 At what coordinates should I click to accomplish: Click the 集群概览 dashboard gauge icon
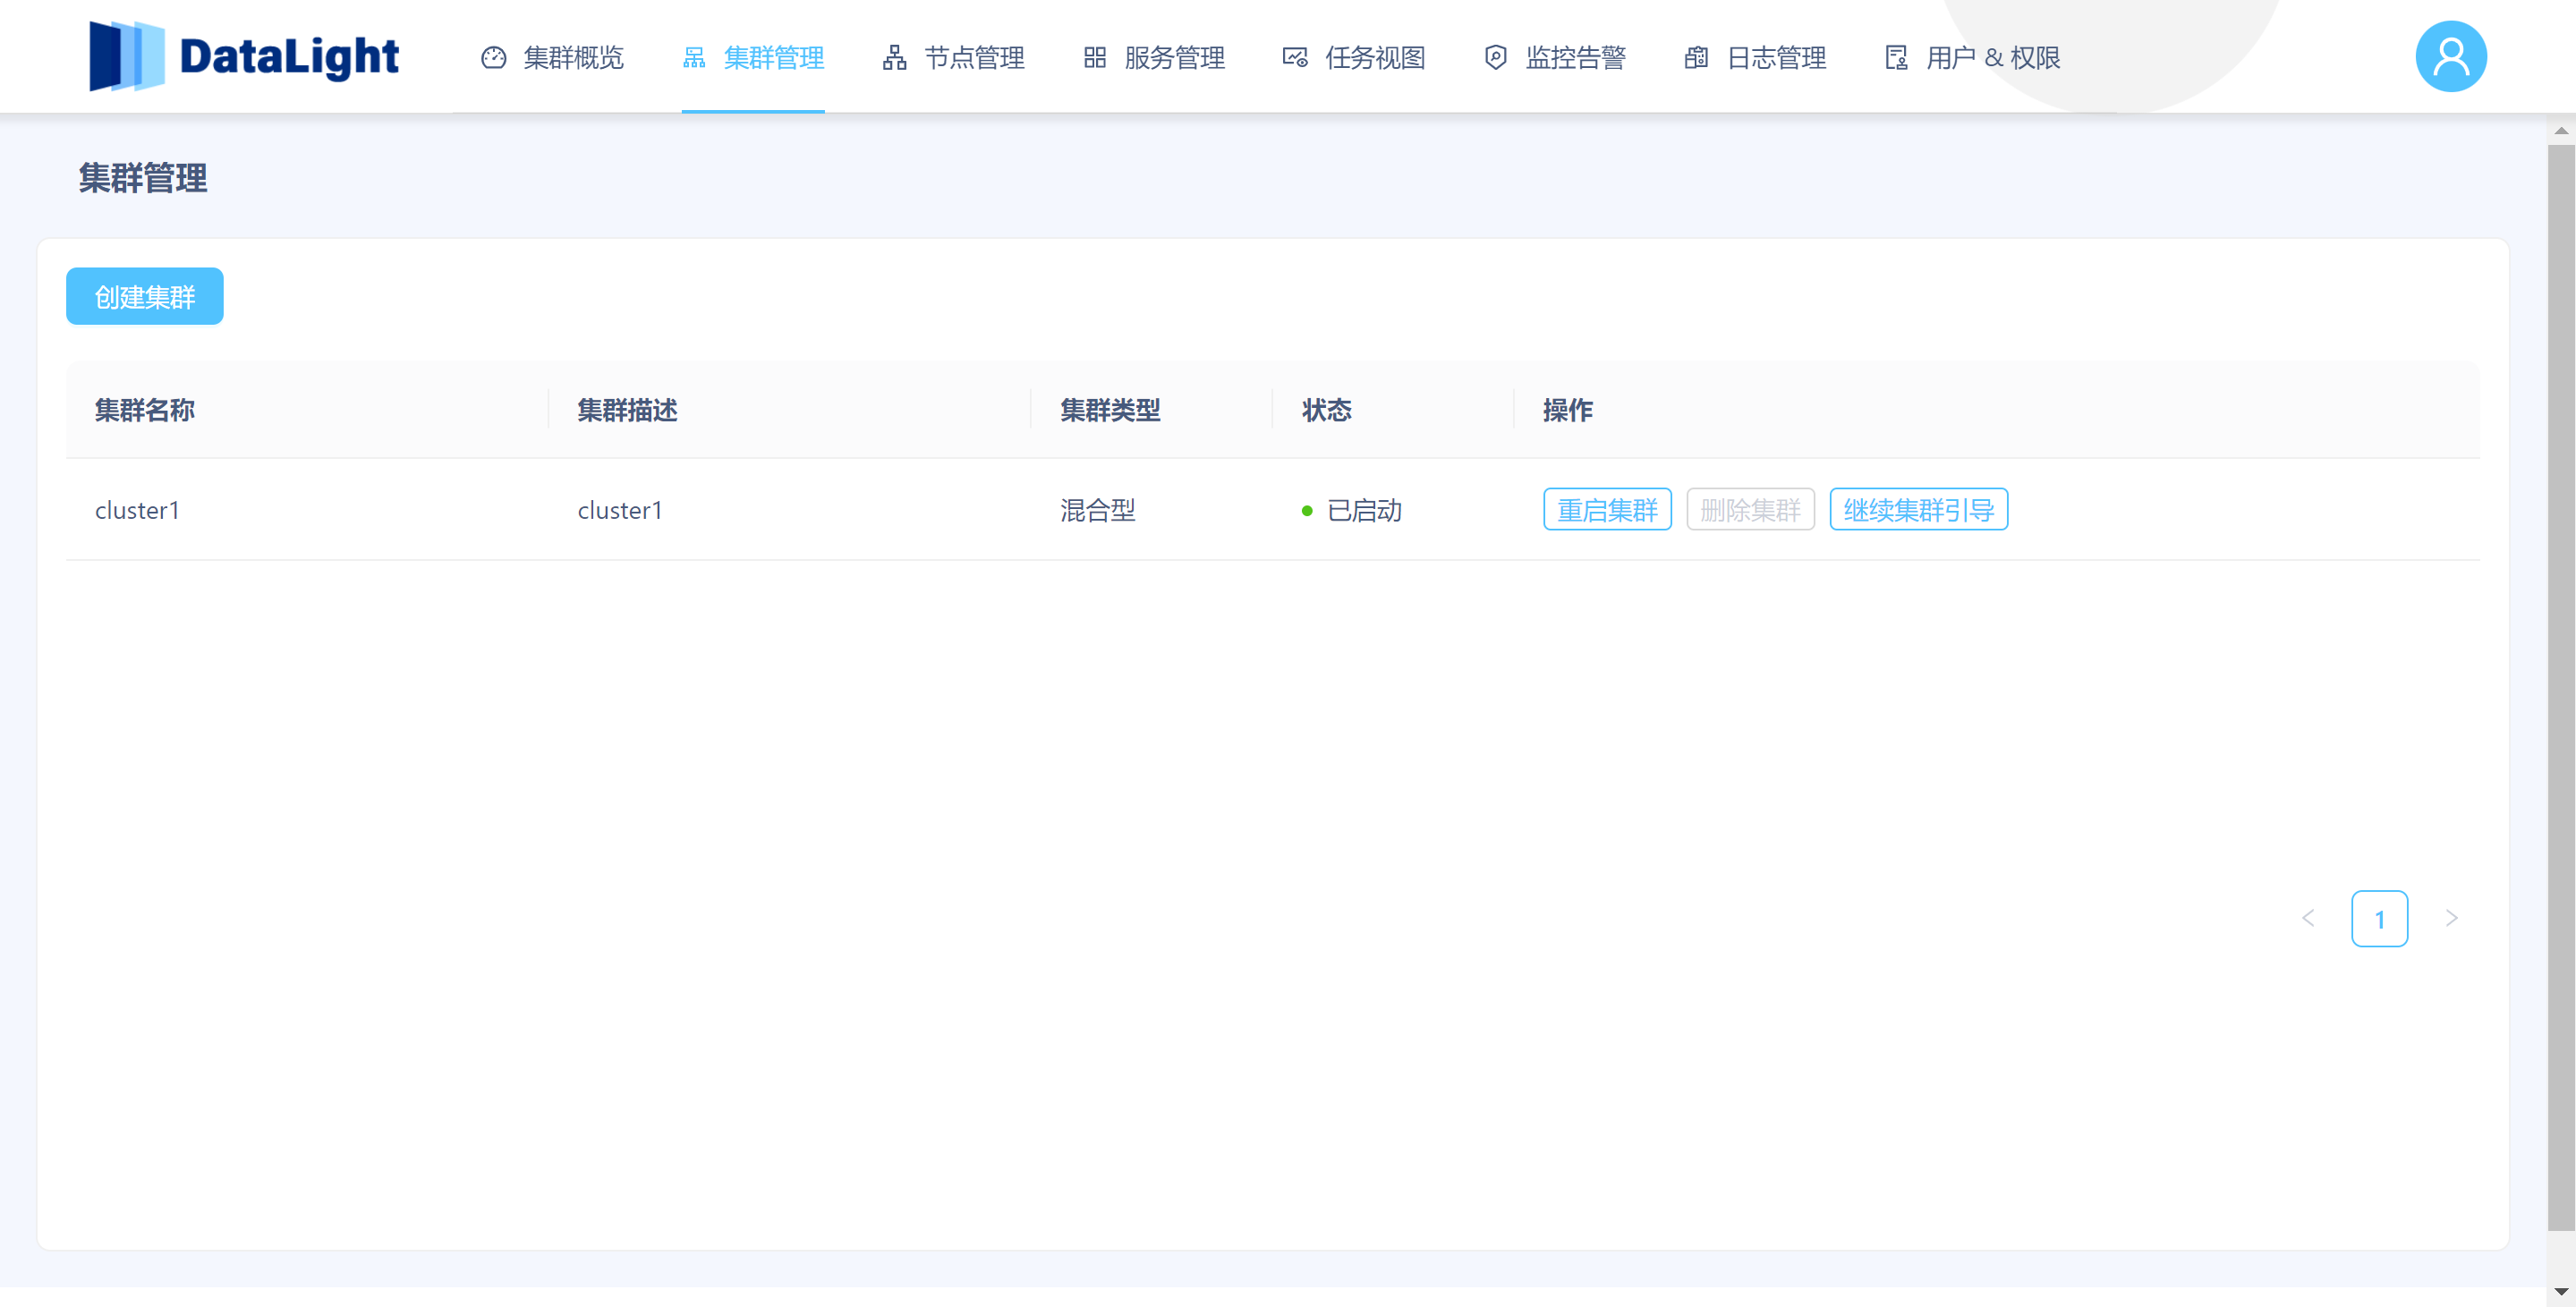(x=494, y=58)
